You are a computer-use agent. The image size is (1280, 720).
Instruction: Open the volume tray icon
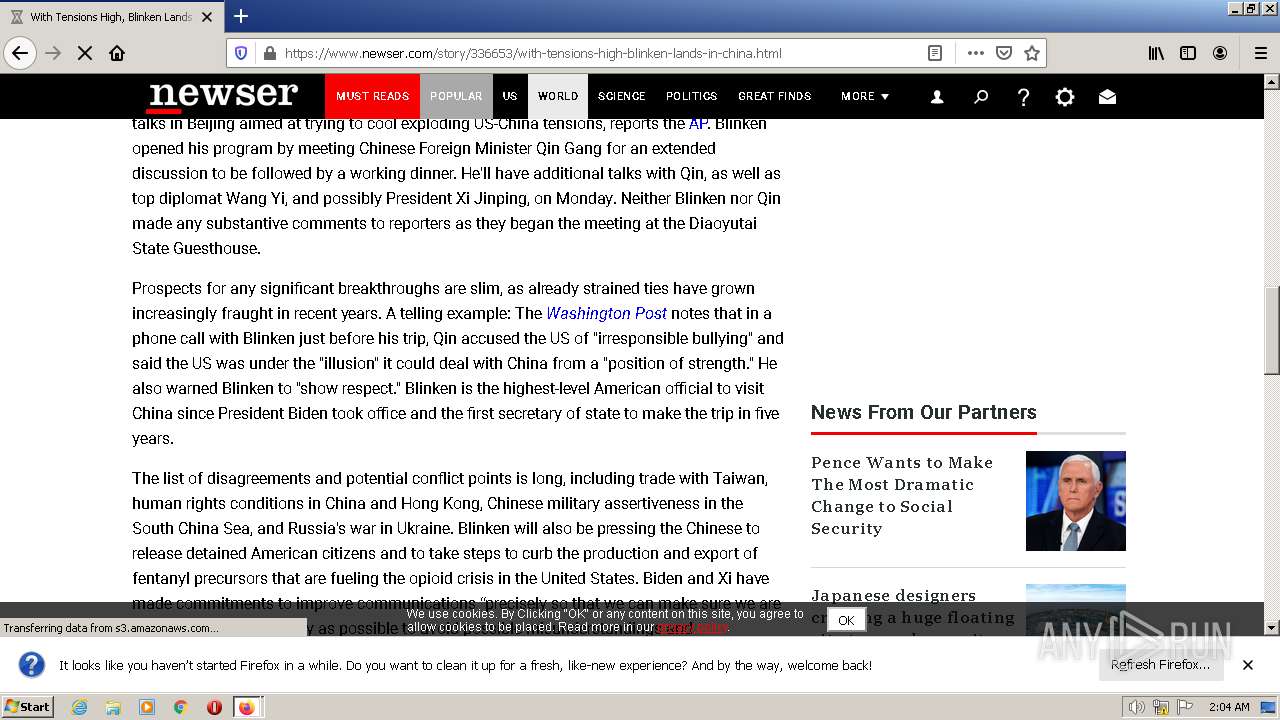(x=1137, y=707)
